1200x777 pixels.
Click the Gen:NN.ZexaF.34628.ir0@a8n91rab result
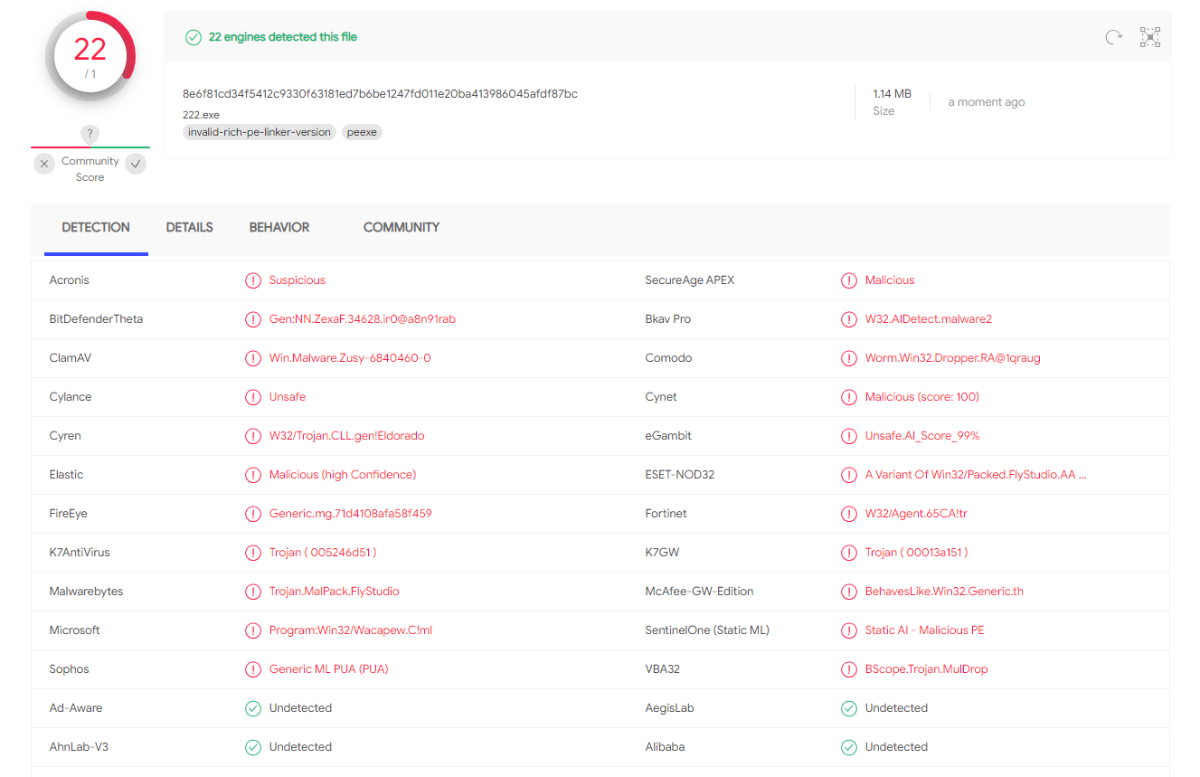click(x=363, y=320)
